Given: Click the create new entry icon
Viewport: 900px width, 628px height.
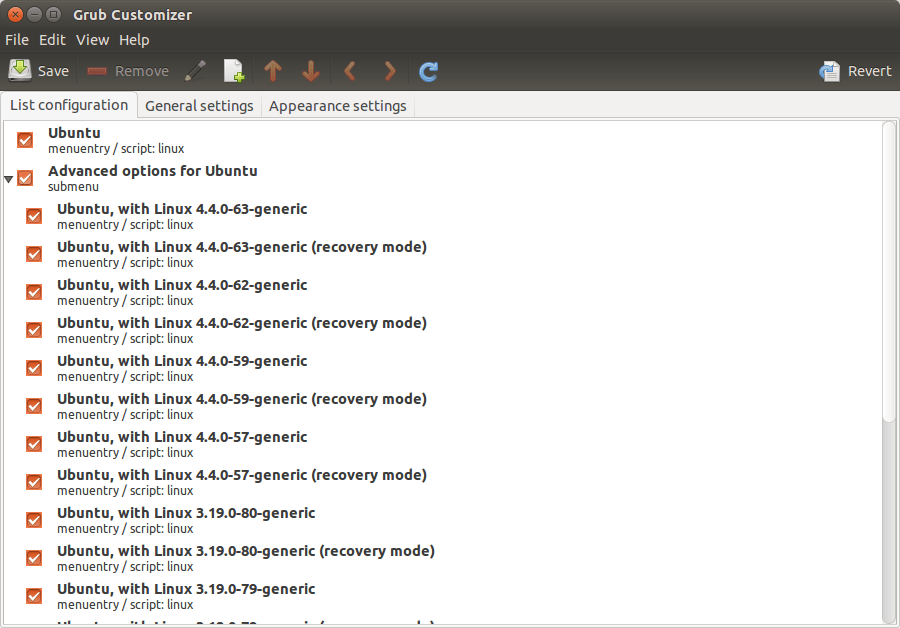Looking at the screenshot, I should [x=233, y=70].
